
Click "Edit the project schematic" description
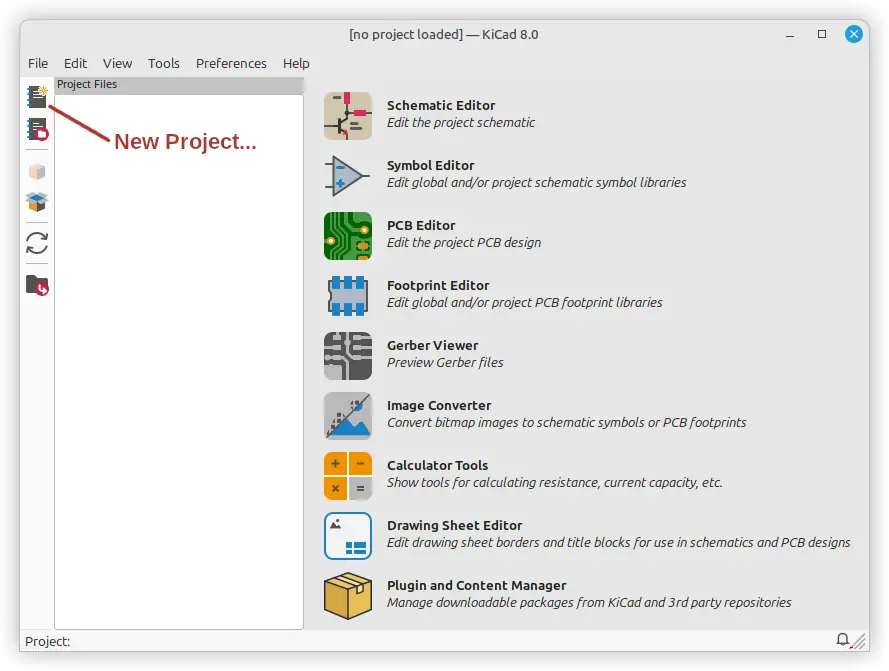click(461, 123)
